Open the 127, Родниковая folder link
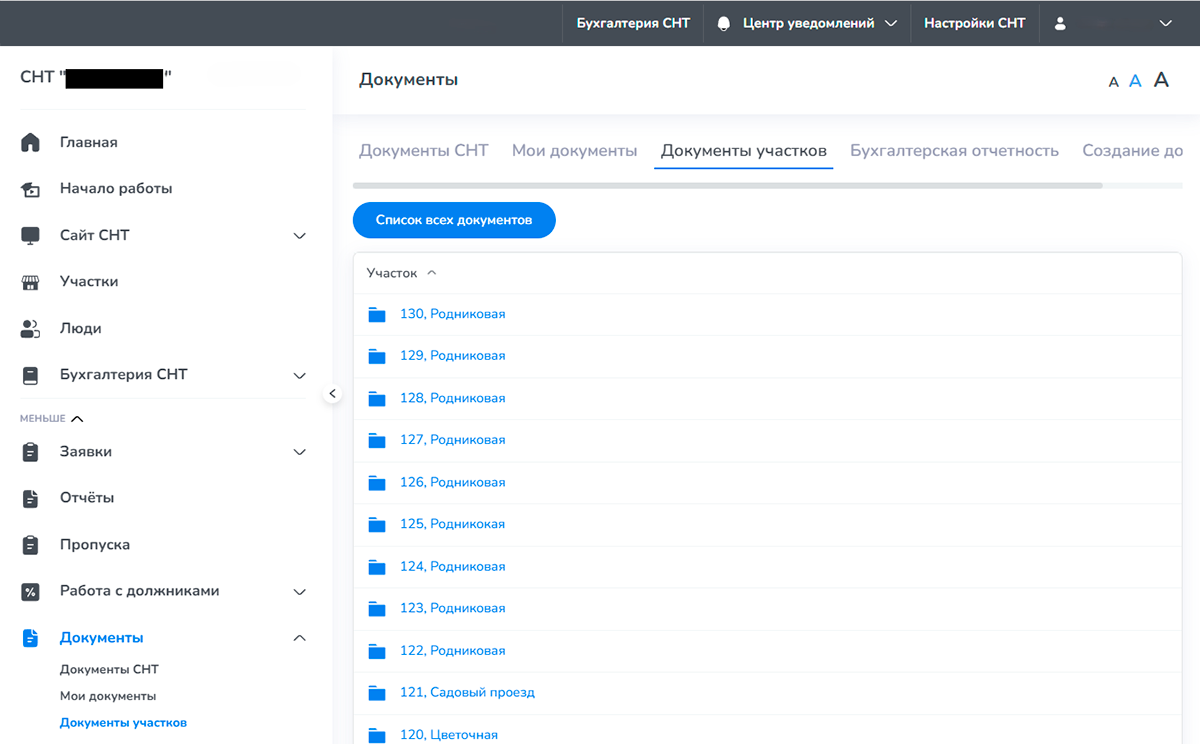Viewport: 1200px width, 744px height. (x=453, y=440)
